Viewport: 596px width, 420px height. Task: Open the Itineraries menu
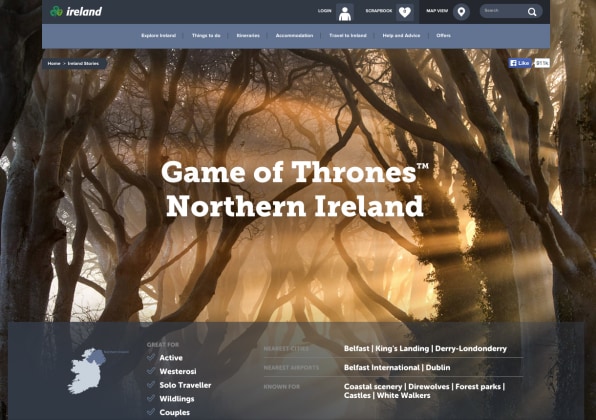(248, 35)
